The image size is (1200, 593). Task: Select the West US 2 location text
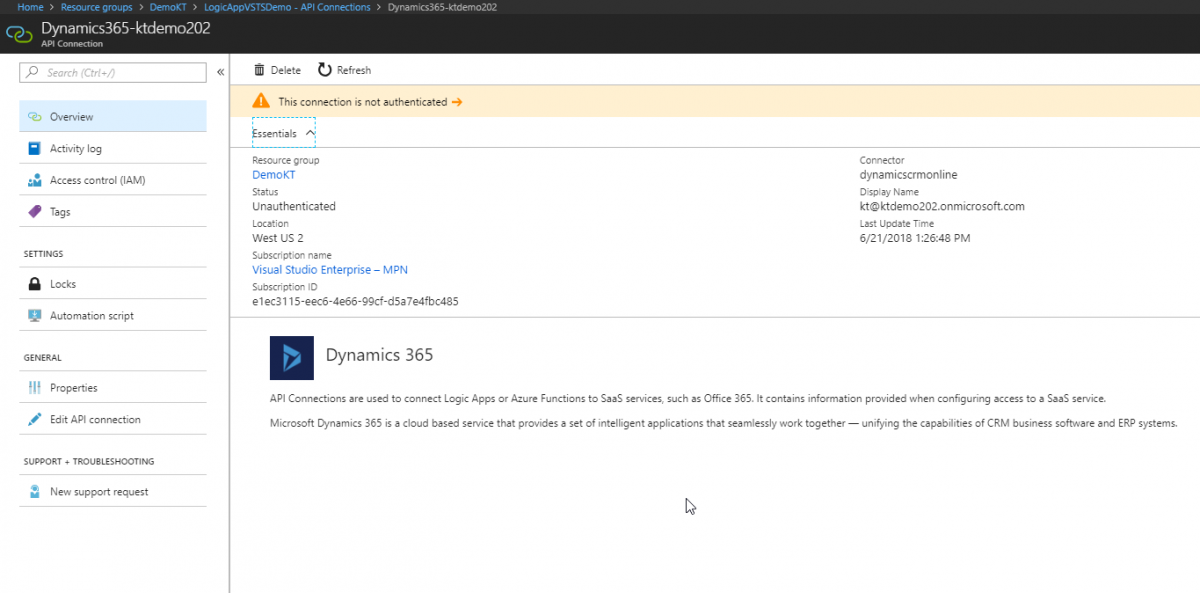click(278, 238)
